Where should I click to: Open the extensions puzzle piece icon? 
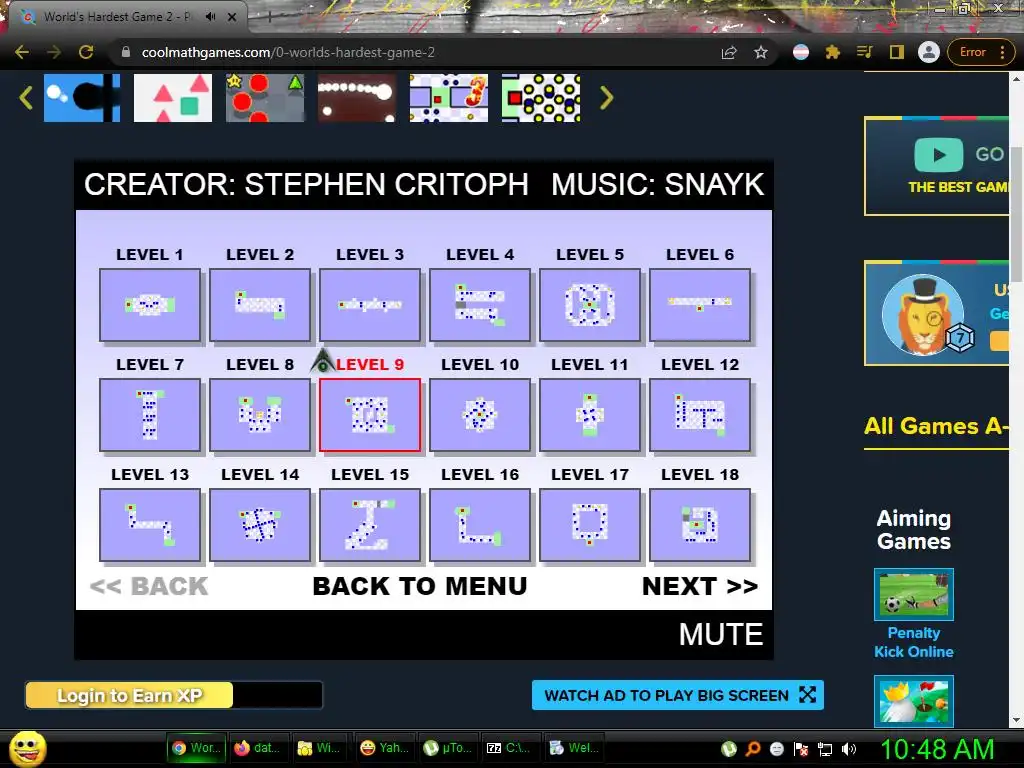pyautogui.click(x=833, y=52)
